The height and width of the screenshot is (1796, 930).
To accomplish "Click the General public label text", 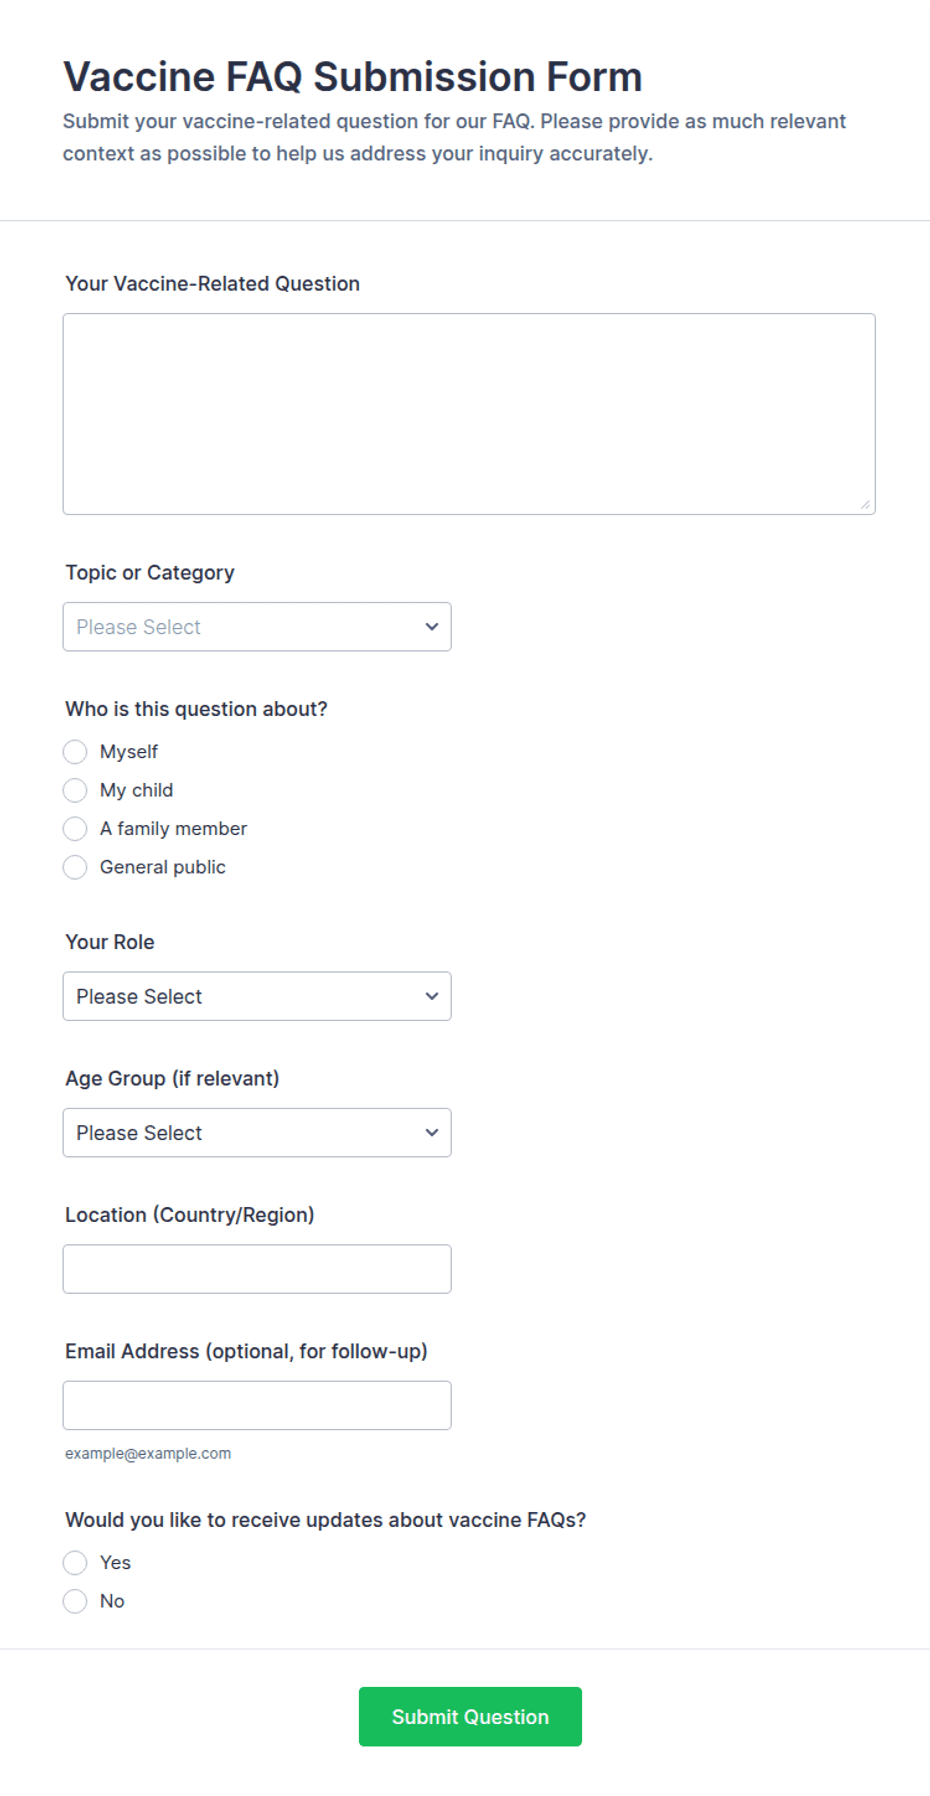I will tap(163, 867).
